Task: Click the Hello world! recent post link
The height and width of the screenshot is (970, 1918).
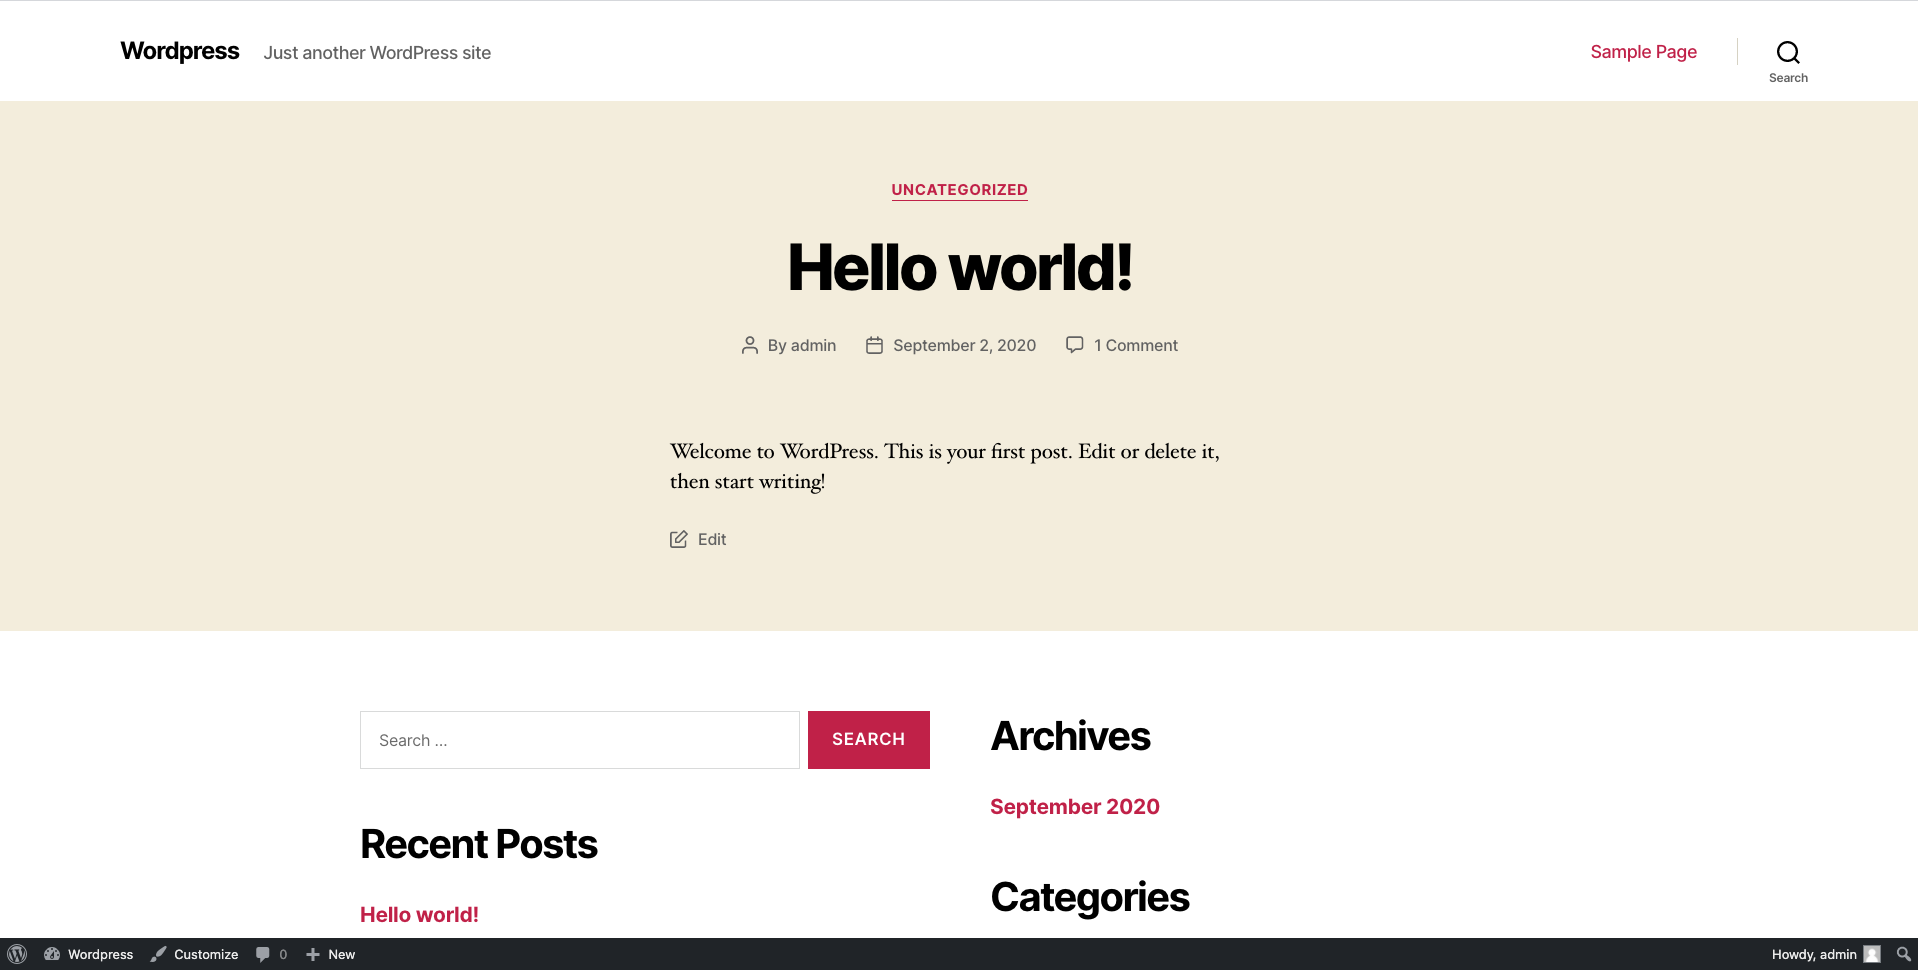Action: [x=419, y=914]
